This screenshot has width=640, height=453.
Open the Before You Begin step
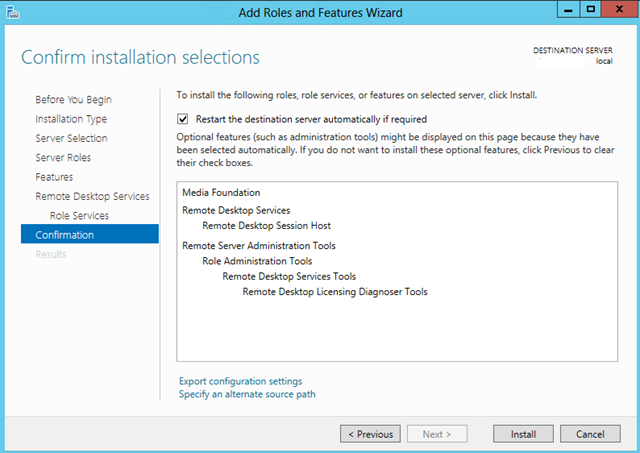[x=73, y=100]
